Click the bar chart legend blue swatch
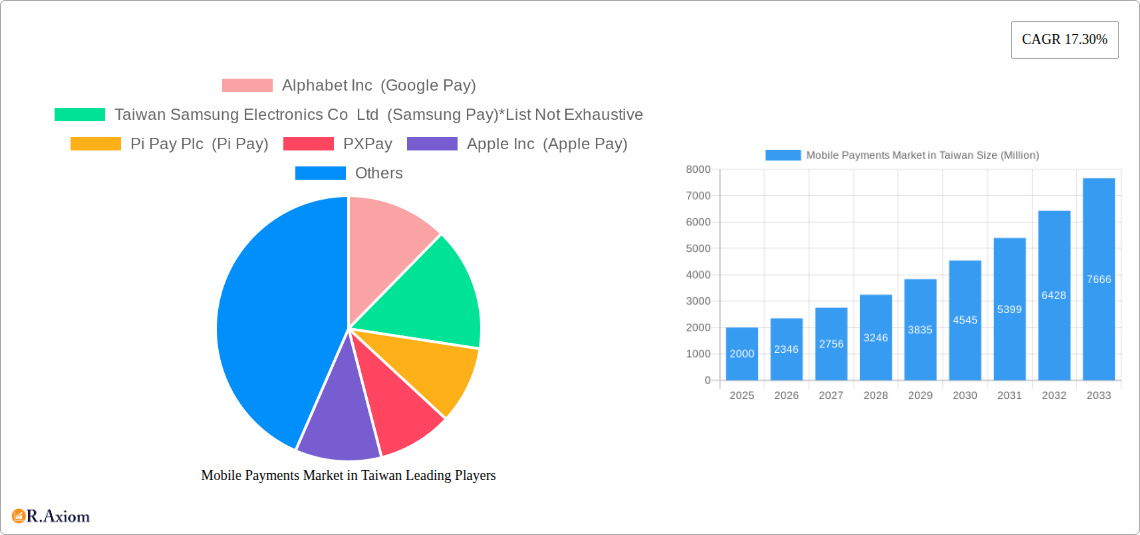 coord(783,155)
